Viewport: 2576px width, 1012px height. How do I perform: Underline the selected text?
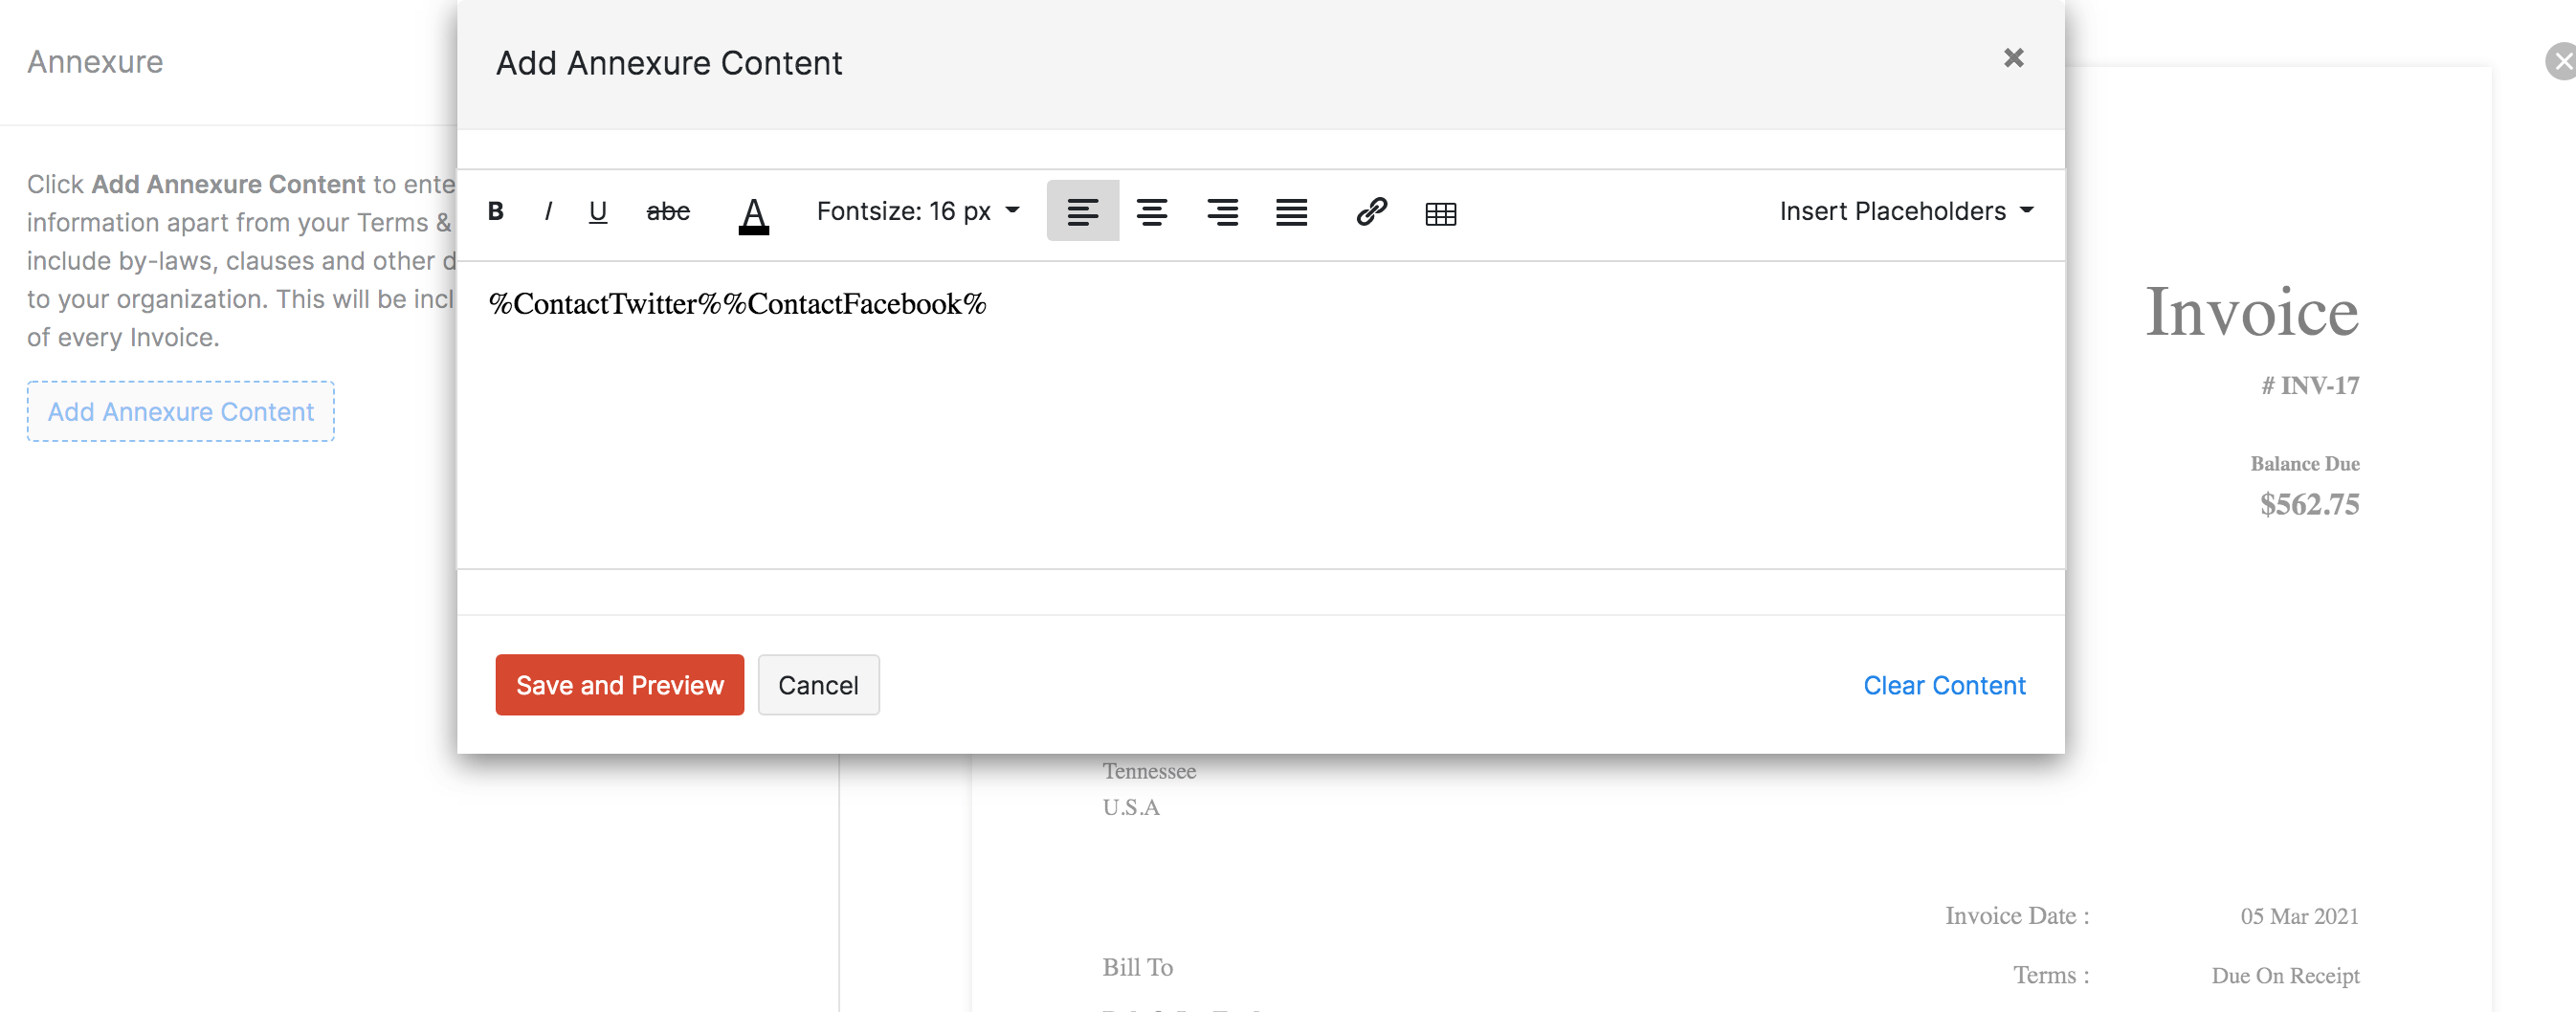597,211
